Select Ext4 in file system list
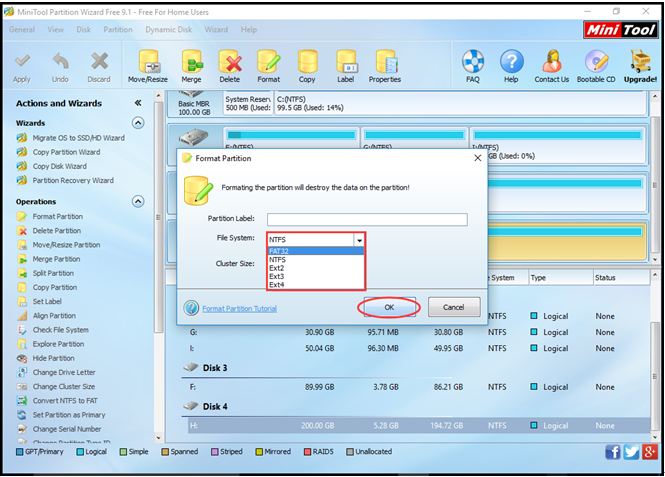Screen dimensions: 665x477 (316, 285)
